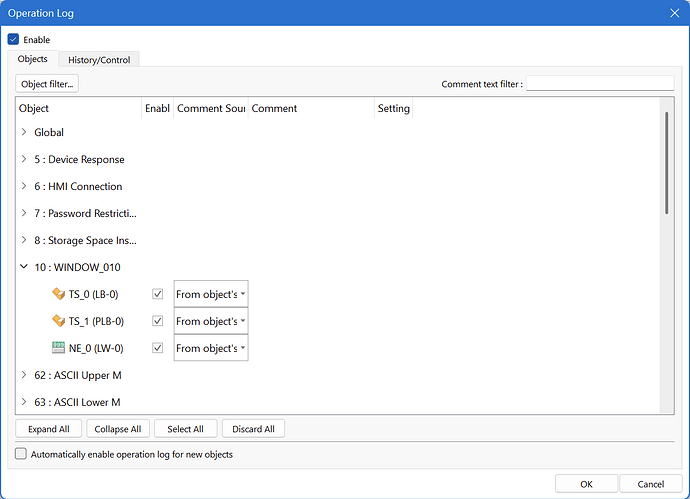Focus the Comment text filter field
Screen dimensions: 690x499
600,83
